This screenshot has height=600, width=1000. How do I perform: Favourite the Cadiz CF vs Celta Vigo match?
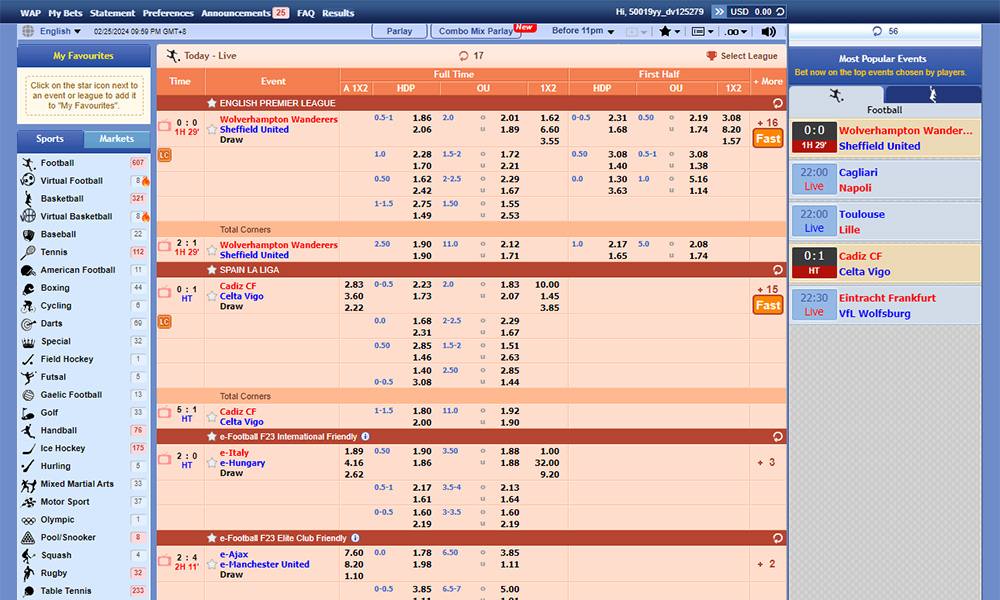click(212, 296)
